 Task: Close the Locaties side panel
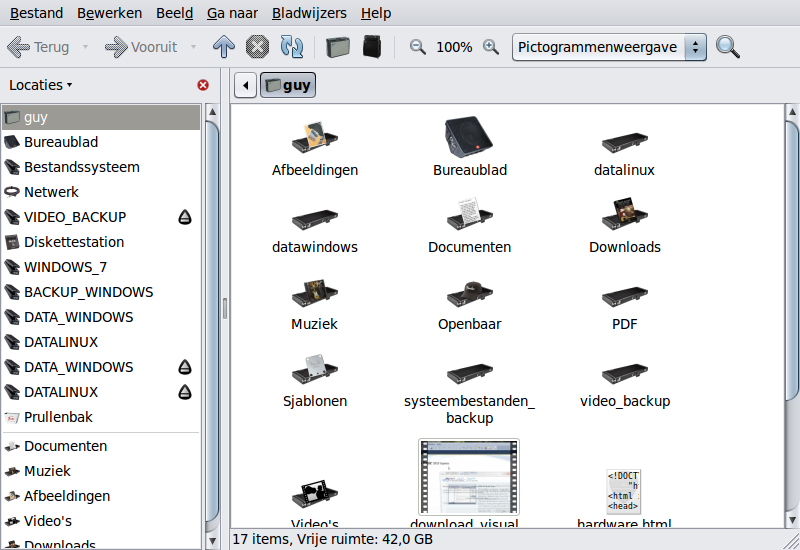coord(203,85)
